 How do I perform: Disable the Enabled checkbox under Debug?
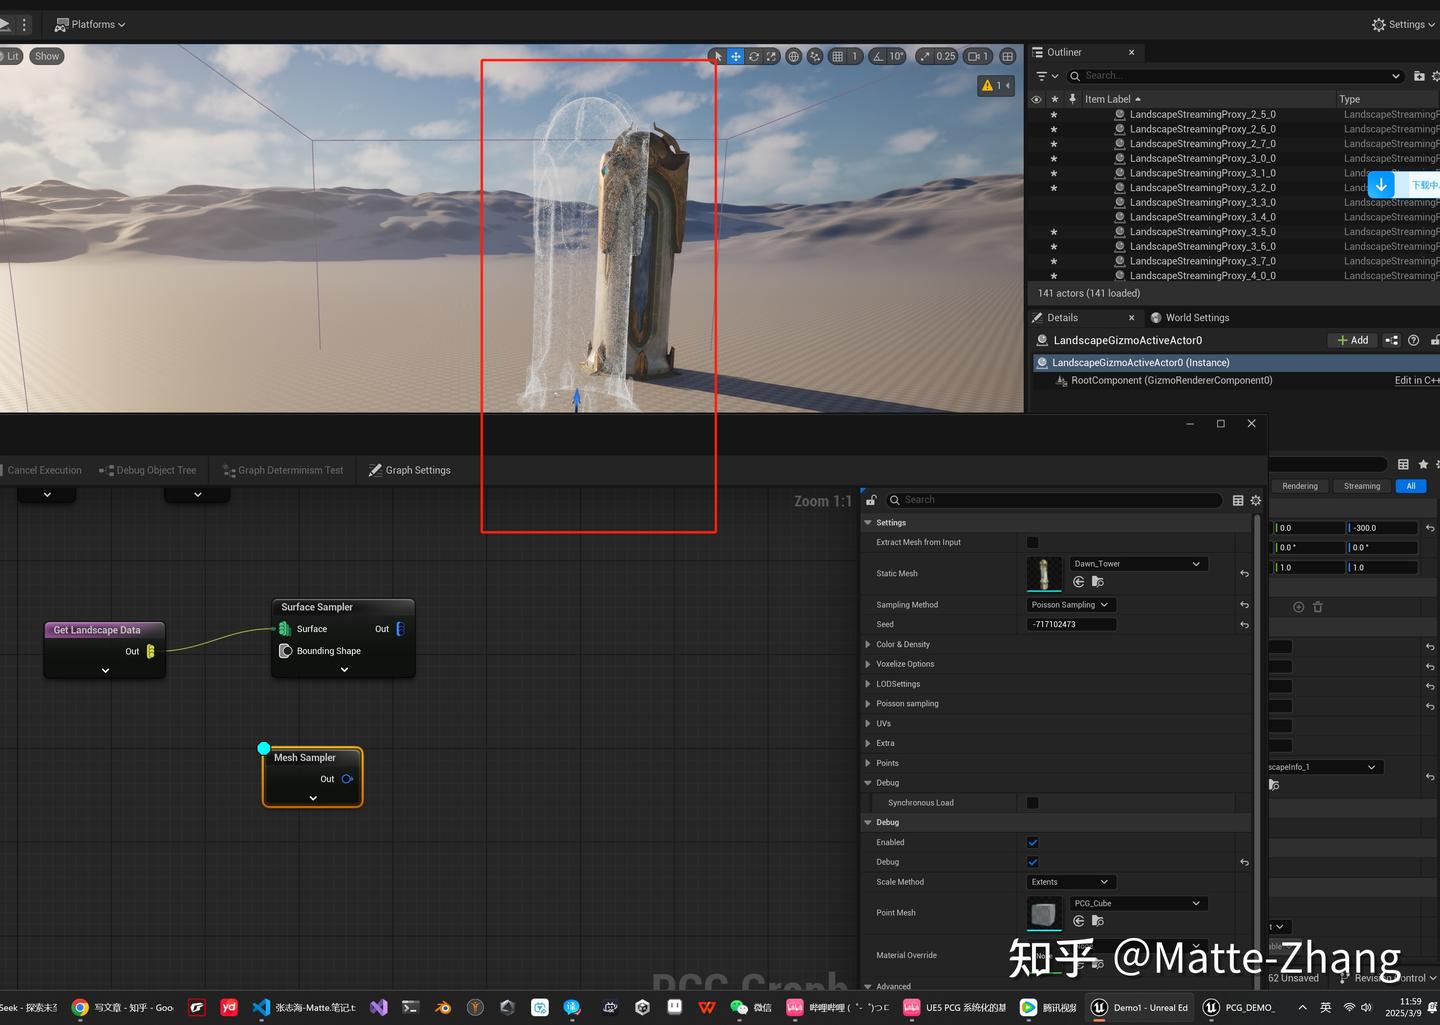pyautogui.click(x=1032, y=842)
